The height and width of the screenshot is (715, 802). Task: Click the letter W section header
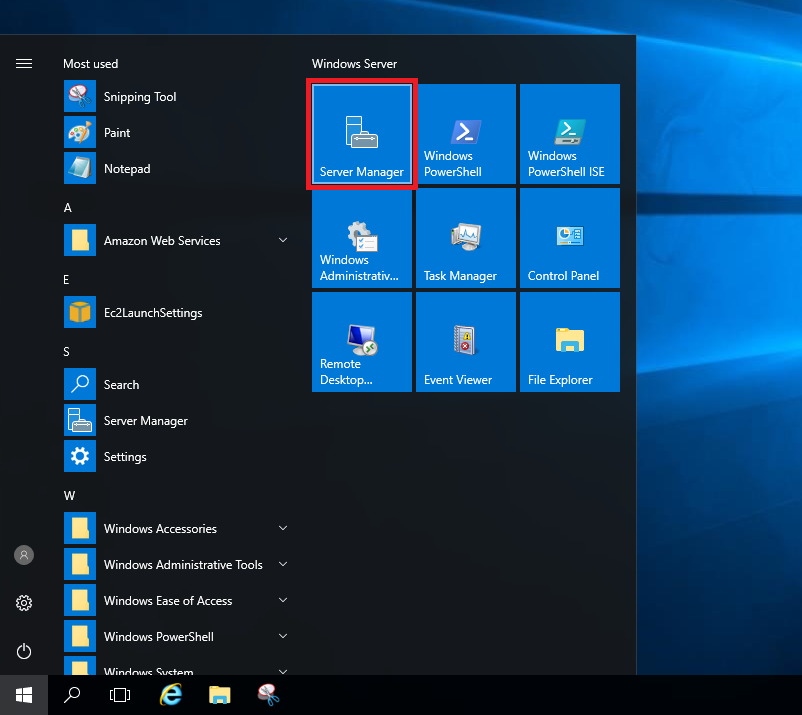pos(70,496)
